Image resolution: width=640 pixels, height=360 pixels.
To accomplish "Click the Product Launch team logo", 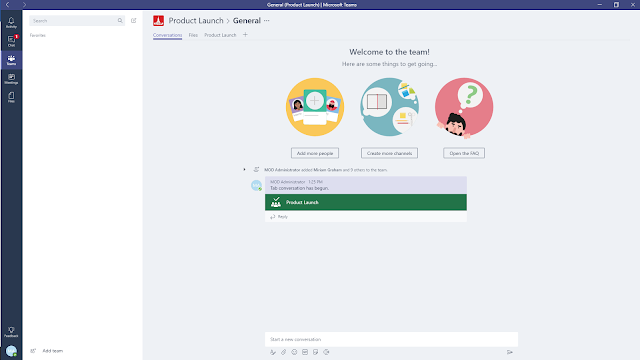I will [x=158, y=20].
